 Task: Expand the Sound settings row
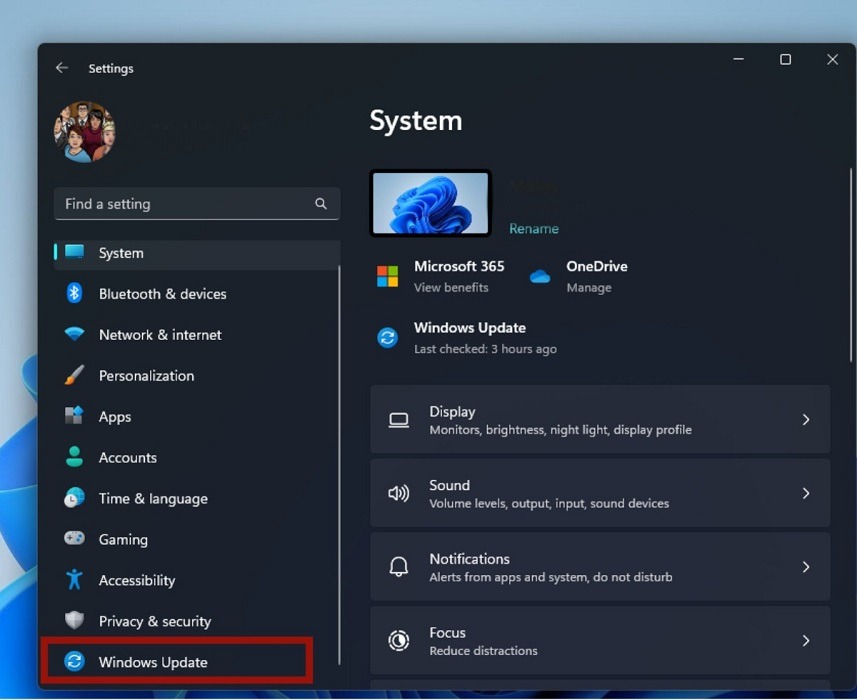pos(600,493)
